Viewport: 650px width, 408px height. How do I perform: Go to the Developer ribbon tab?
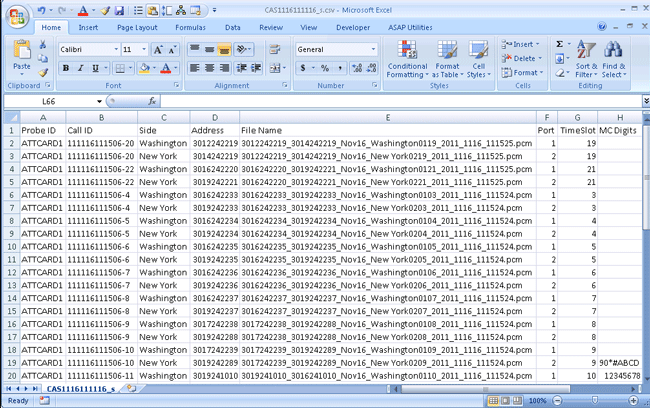(353, 27)
